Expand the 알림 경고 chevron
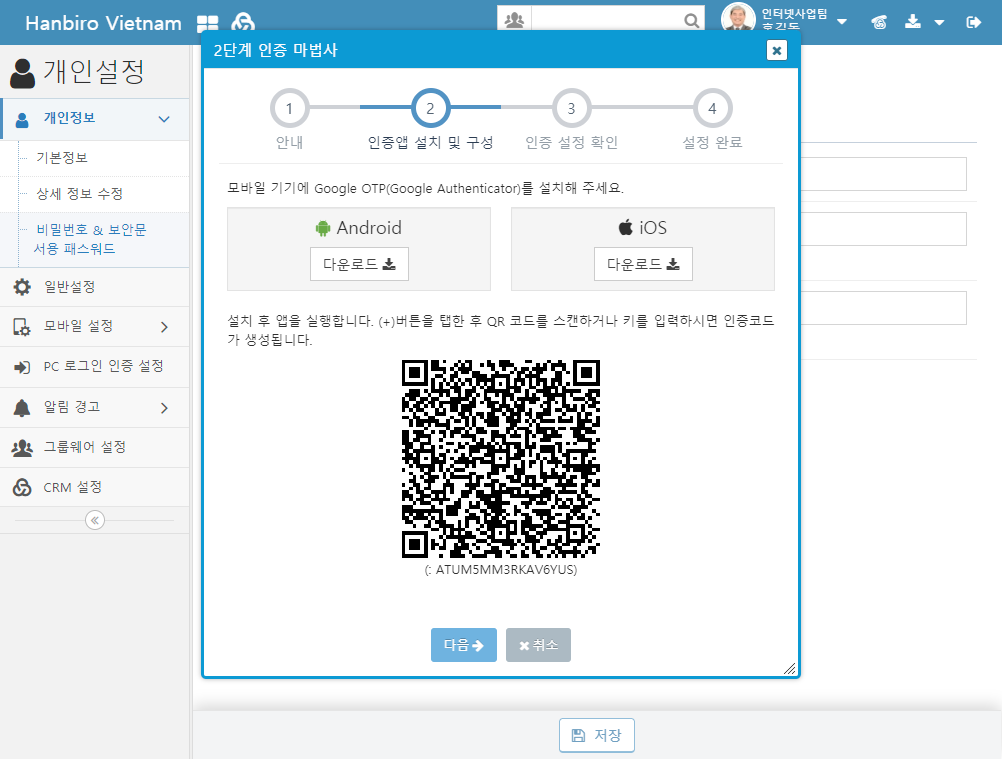 tap(164, 408)
